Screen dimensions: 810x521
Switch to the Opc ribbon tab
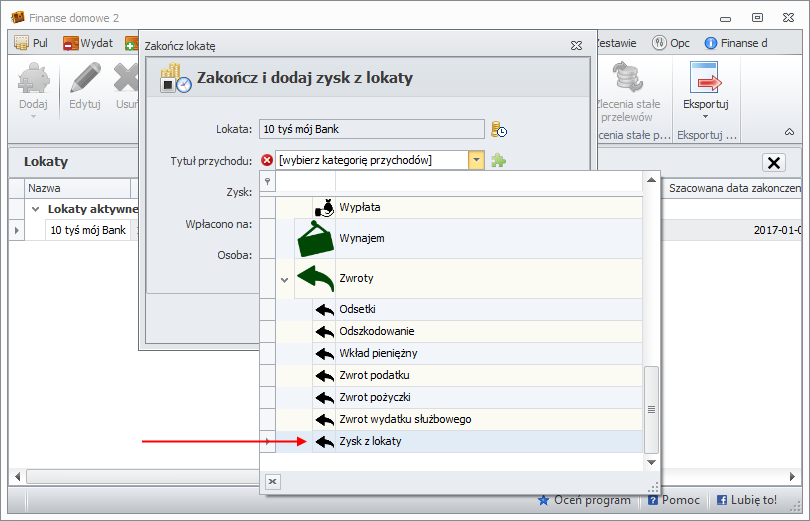pyautogui.click(x=671, y=43)
